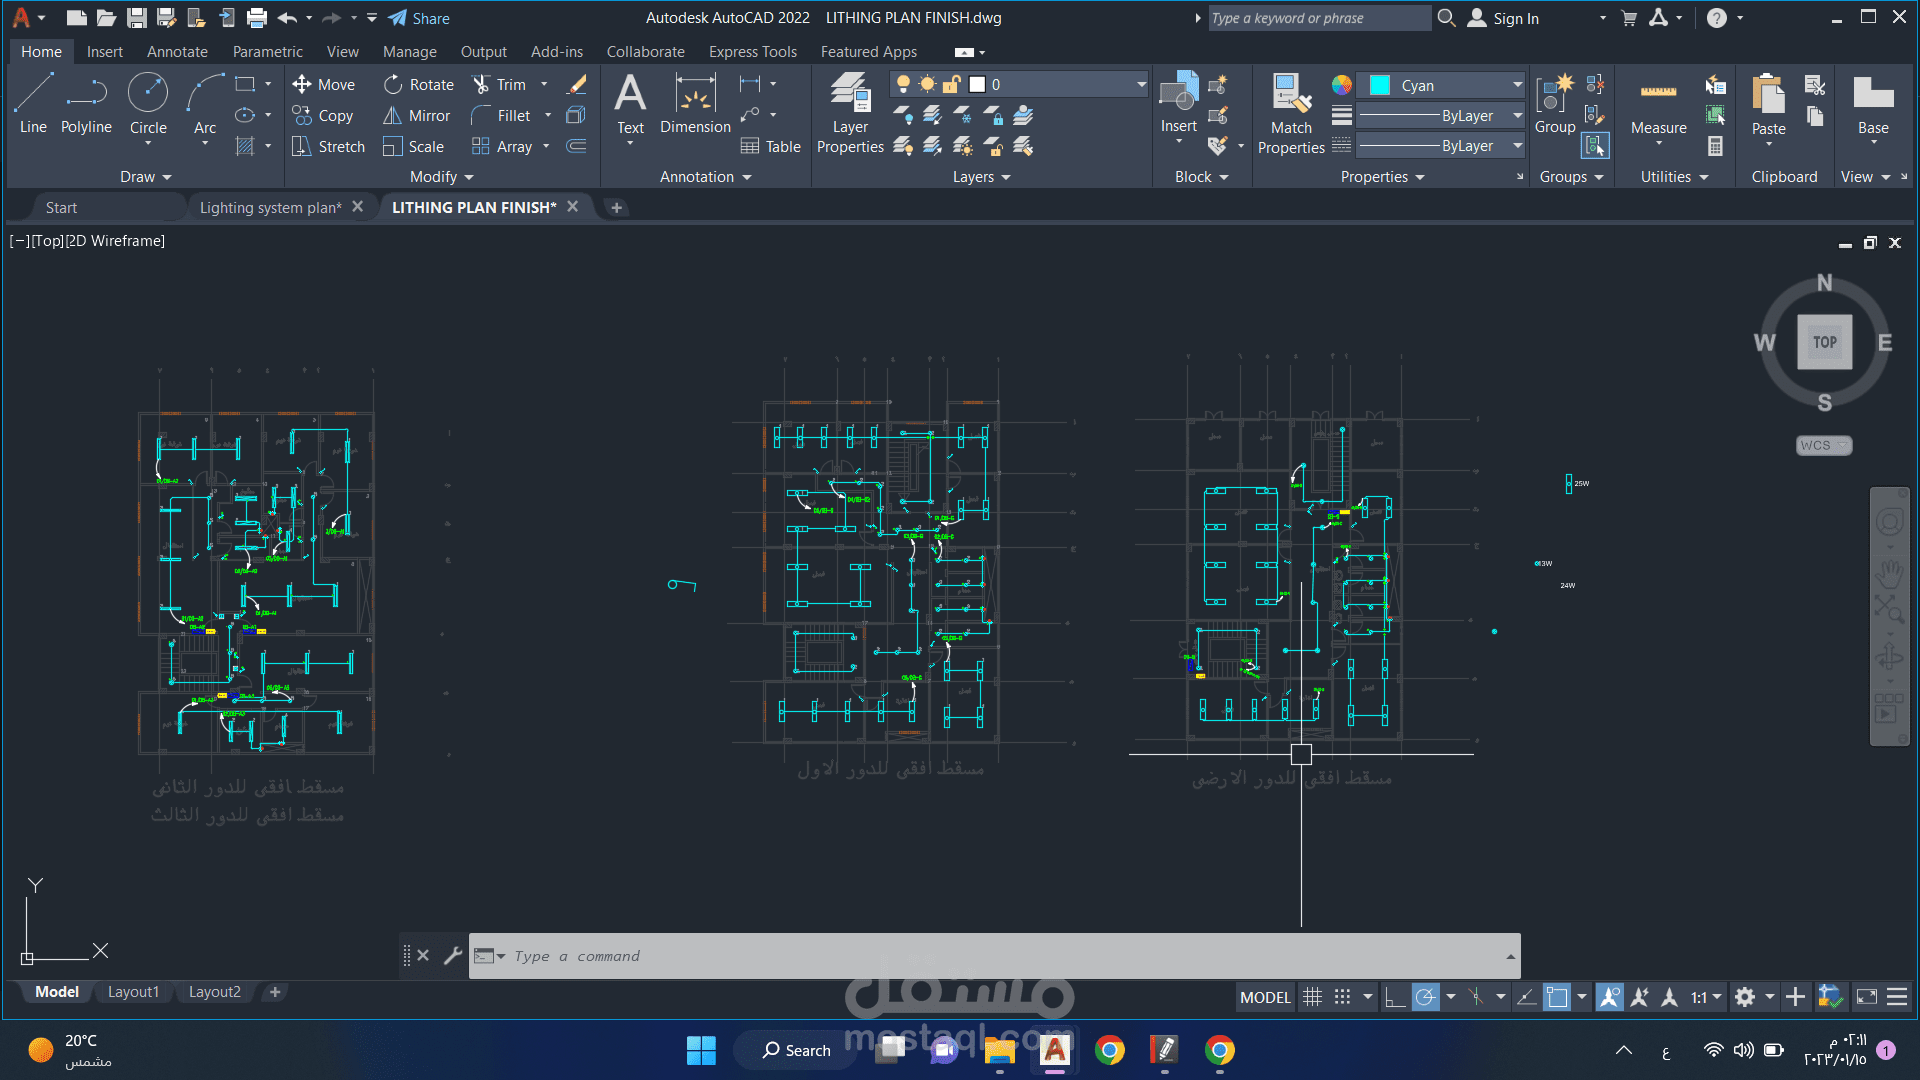Choose the Arc tool
Image resolution: width=1920 pixels, height=1080 pixels.
tap(205, 108)
